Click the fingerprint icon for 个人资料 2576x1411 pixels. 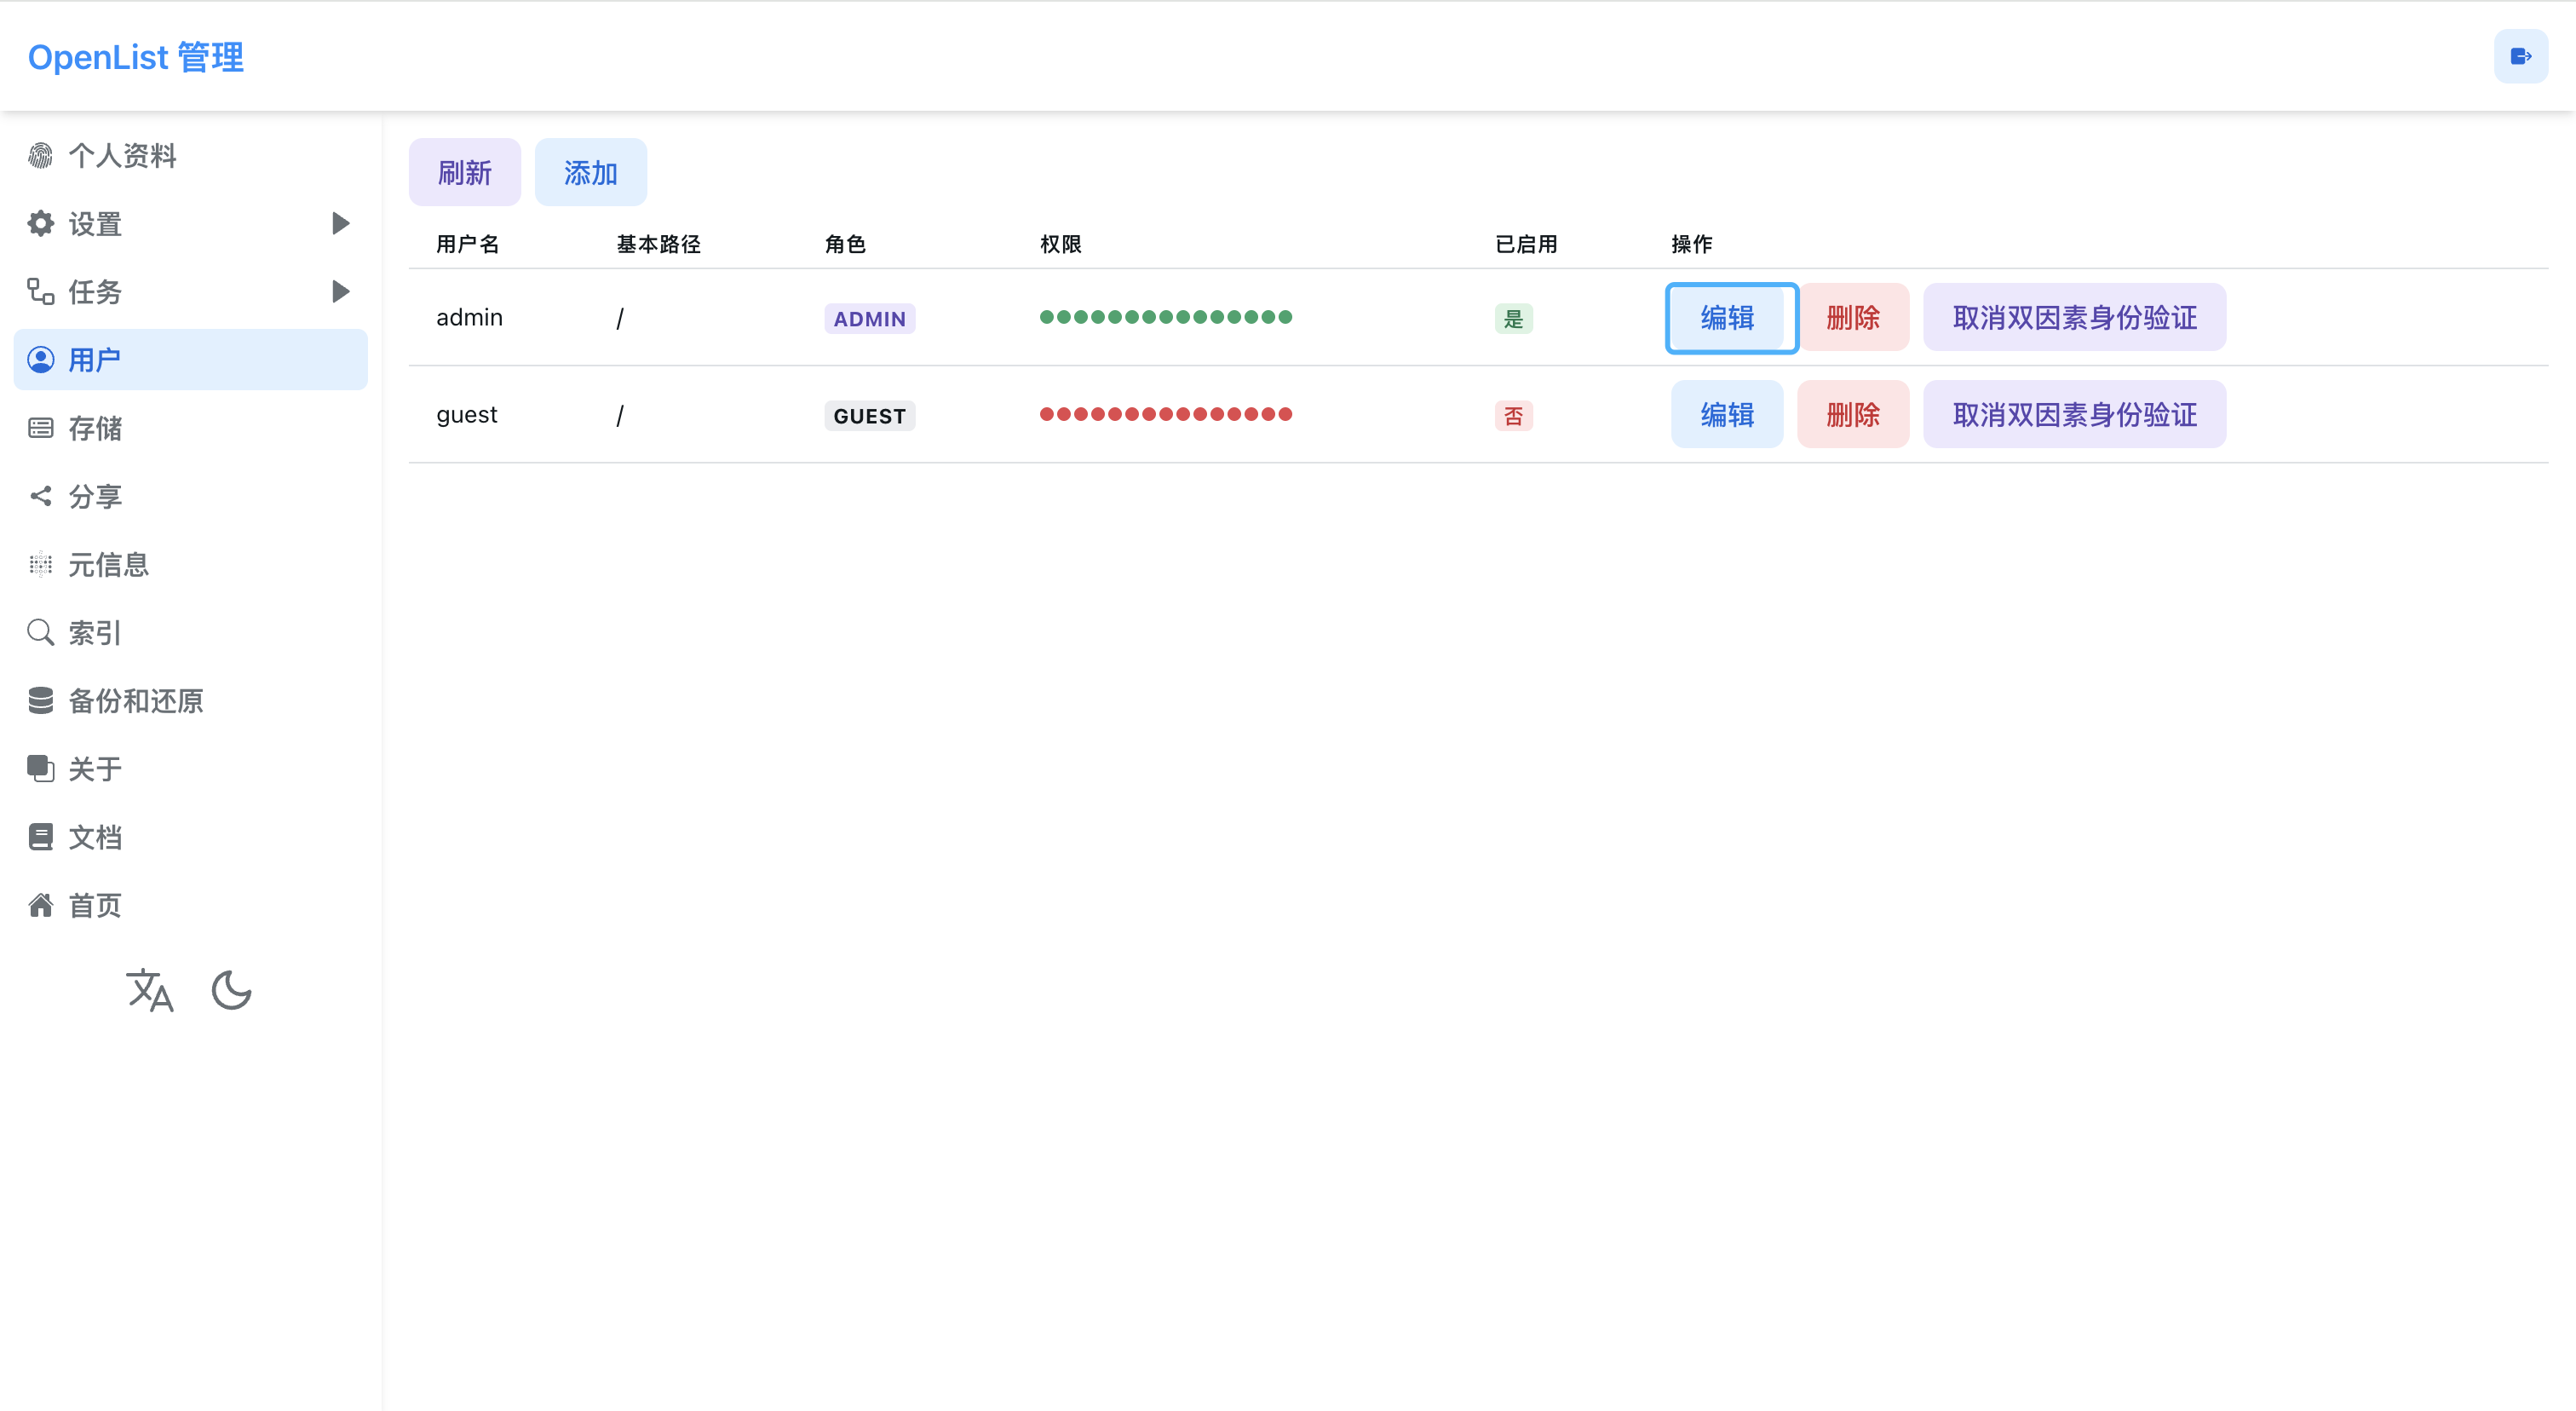[x=40, y=155]
